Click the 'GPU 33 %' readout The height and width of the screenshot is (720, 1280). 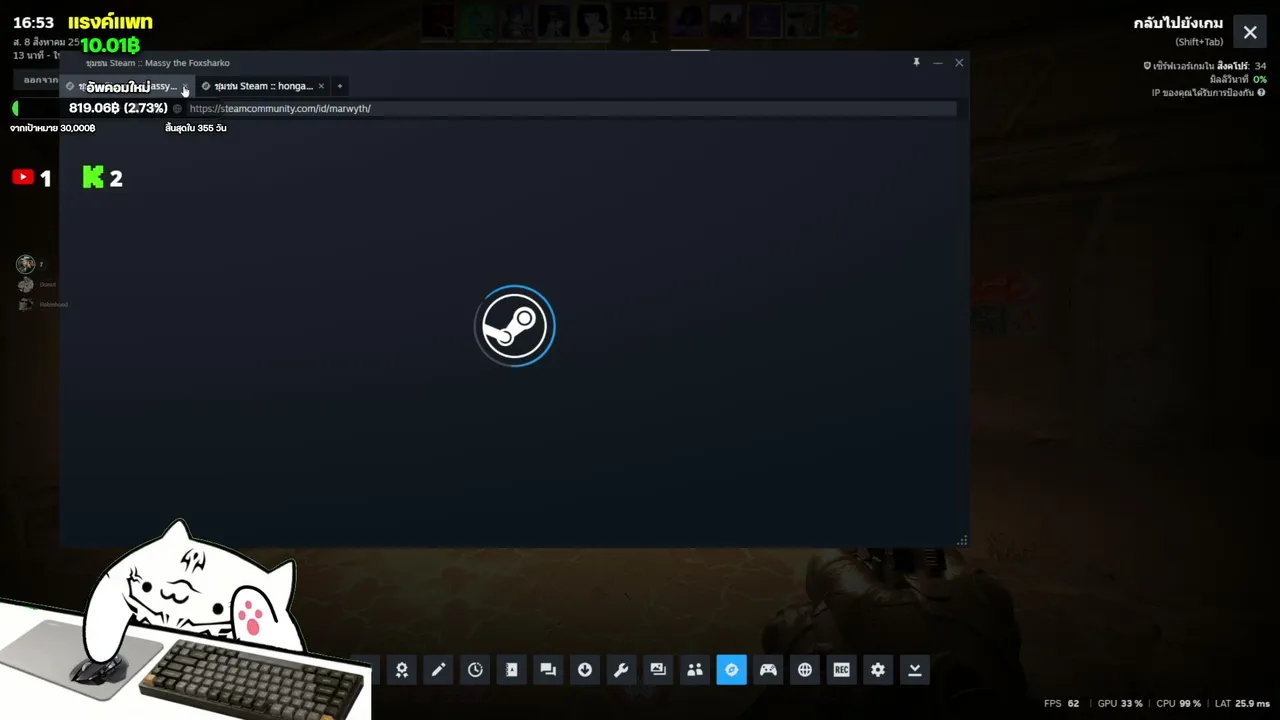(1120, 703)
